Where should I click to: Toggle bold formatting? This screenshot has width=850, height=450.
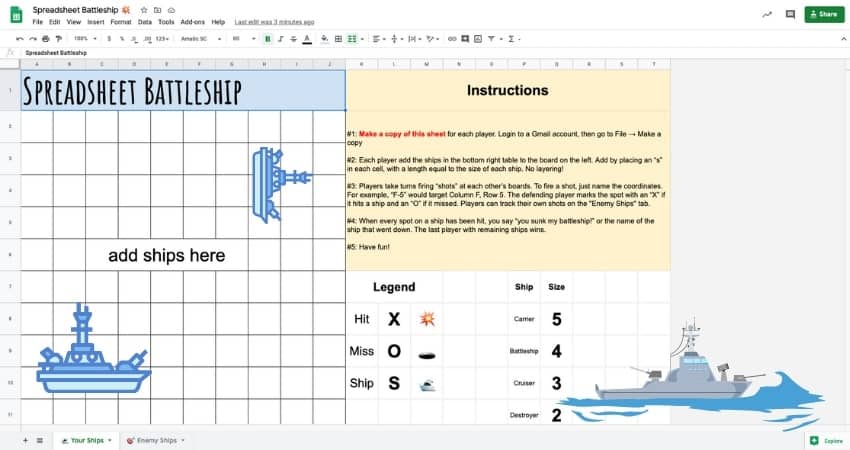coord(267,38)
